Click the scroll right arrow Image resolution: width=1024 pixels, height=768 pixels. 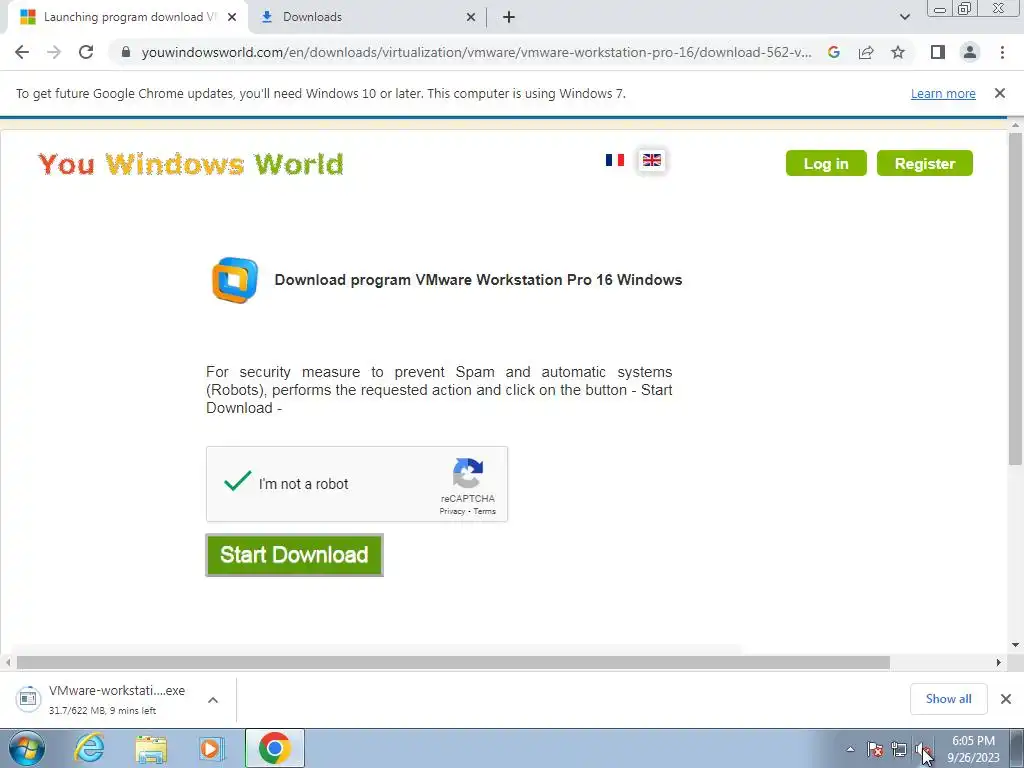tap(998, 662)
